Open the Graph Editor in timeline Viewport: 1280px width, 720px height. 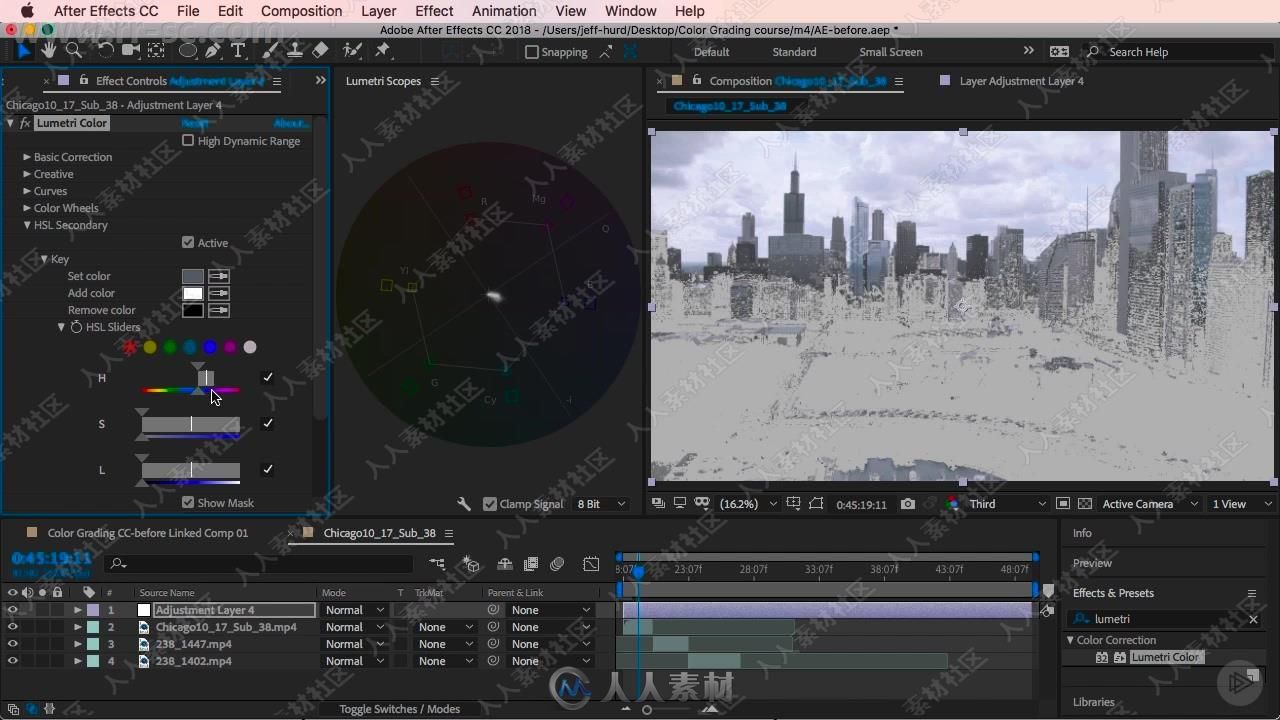[591, 564]
